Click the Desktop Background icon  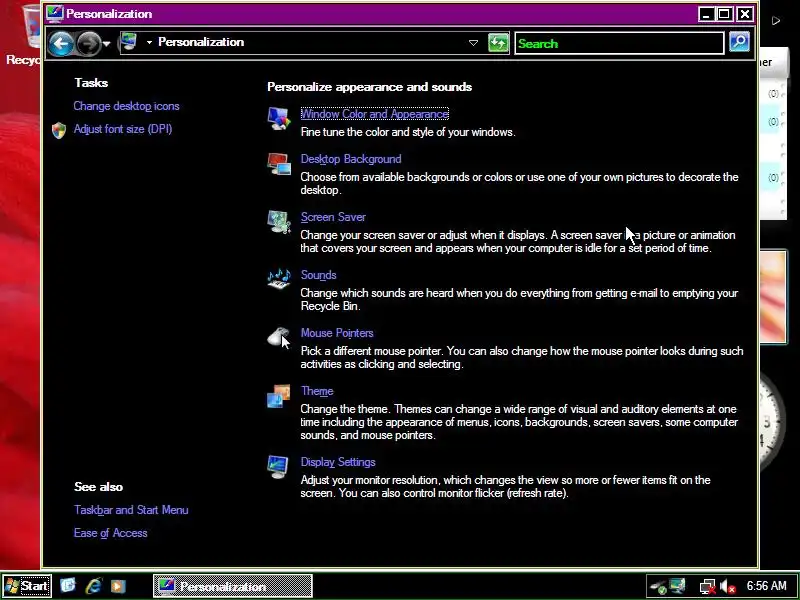coord(279,163)
